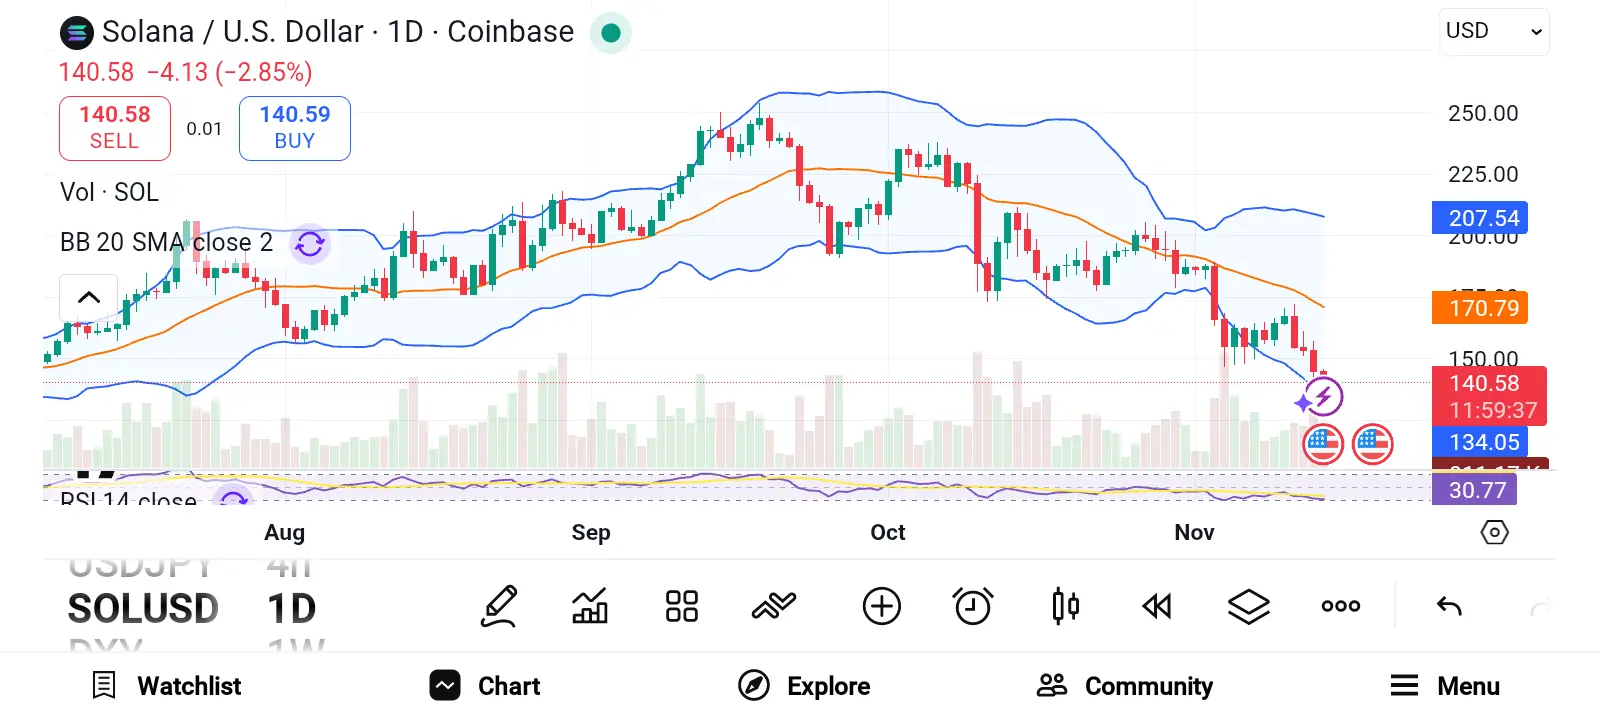The width and height of the screenshot is (1600, 720).
Task: Toggle the green market status dot
Action: (611, 33)
